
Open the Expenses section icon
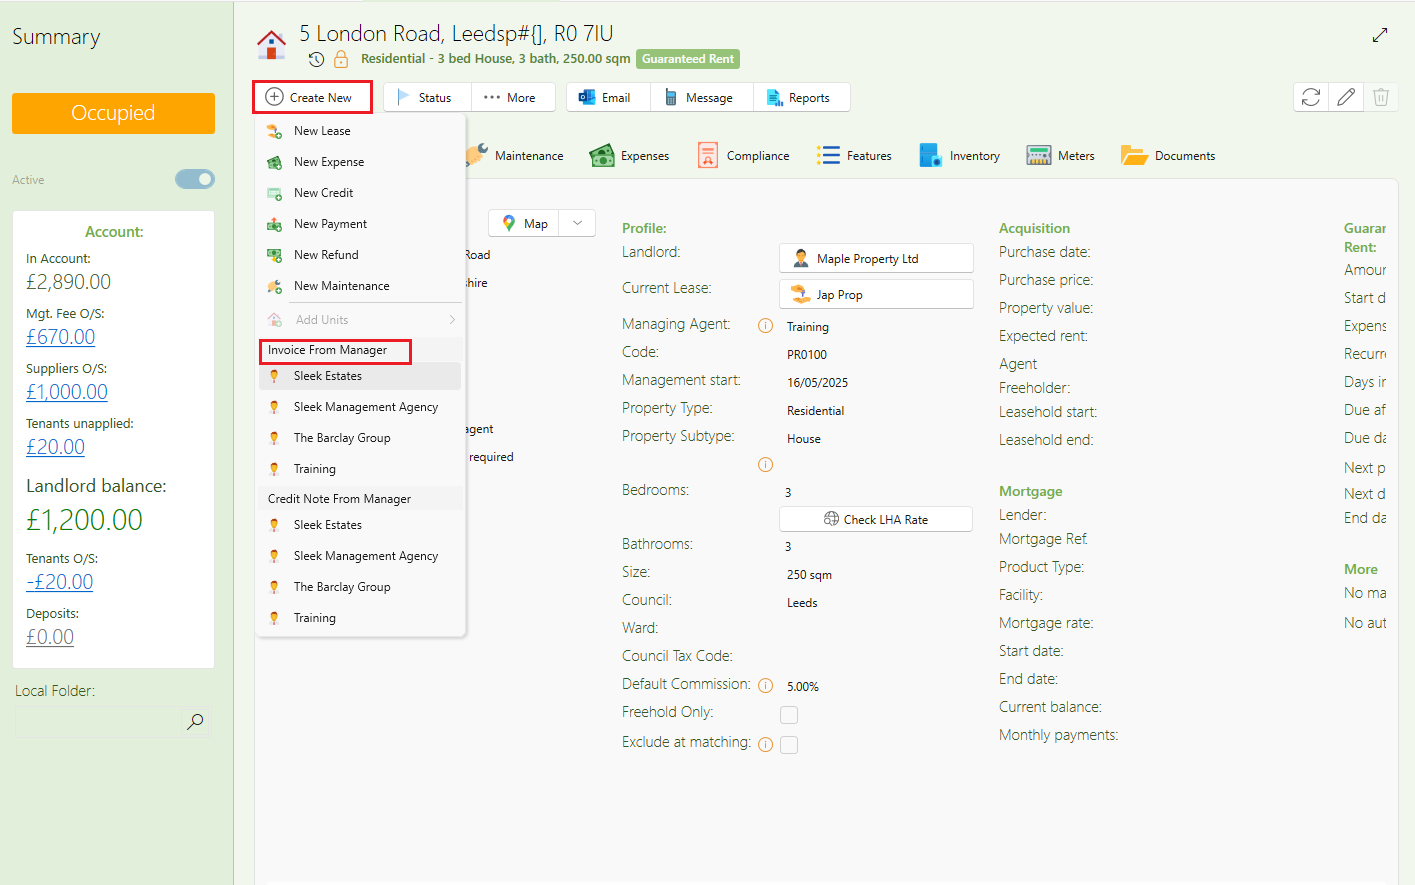click(602, 155)
